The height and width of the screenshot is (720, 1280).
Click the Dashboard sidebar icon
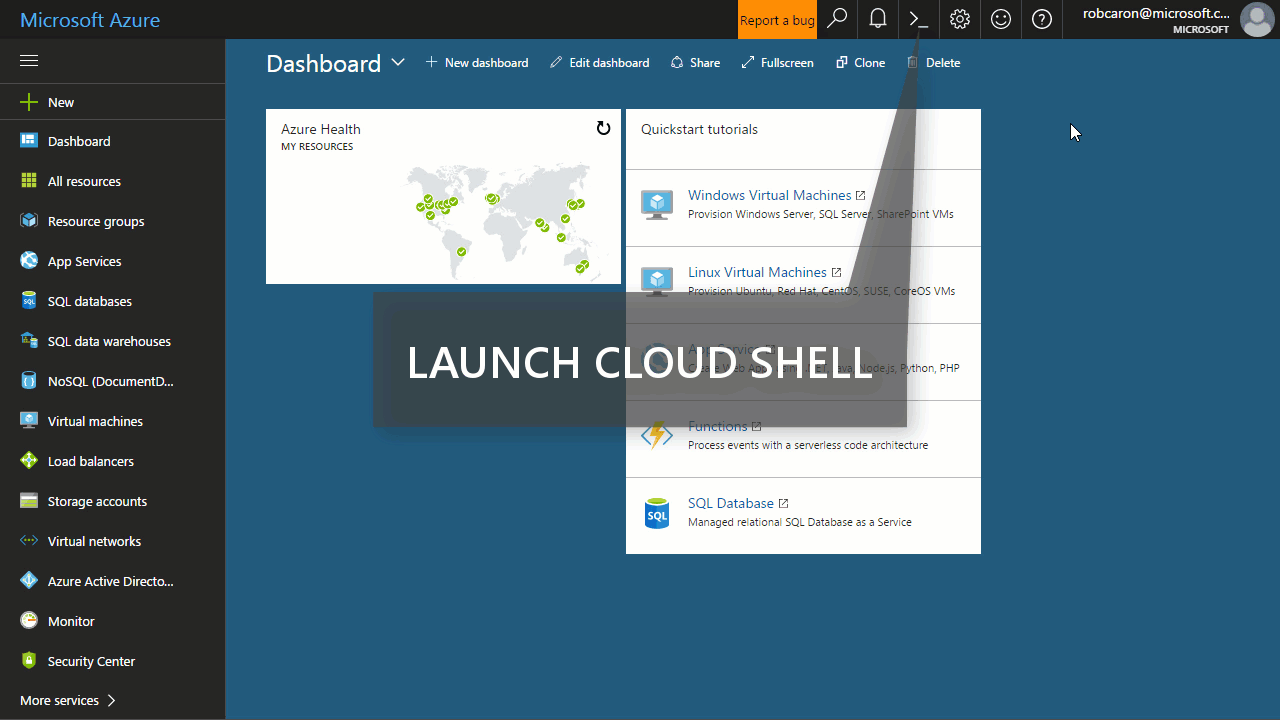pyautogui.click(x=29, y=141)
